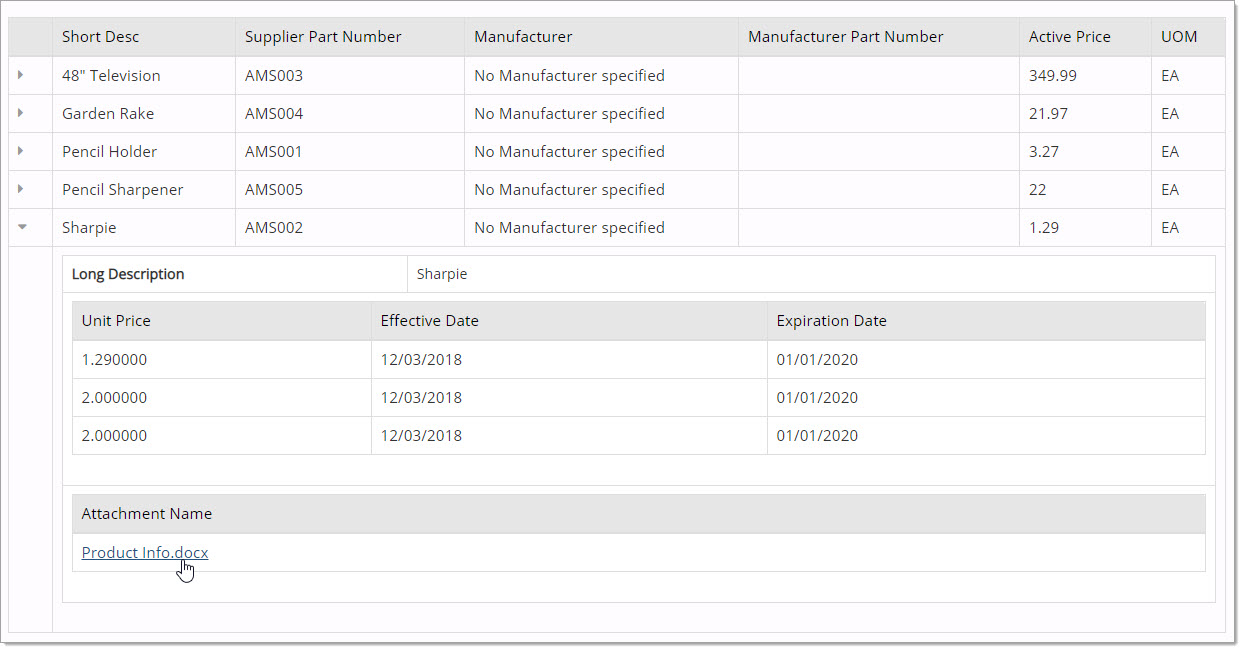Click the Manufacturer Part Number header

point(846,37)
